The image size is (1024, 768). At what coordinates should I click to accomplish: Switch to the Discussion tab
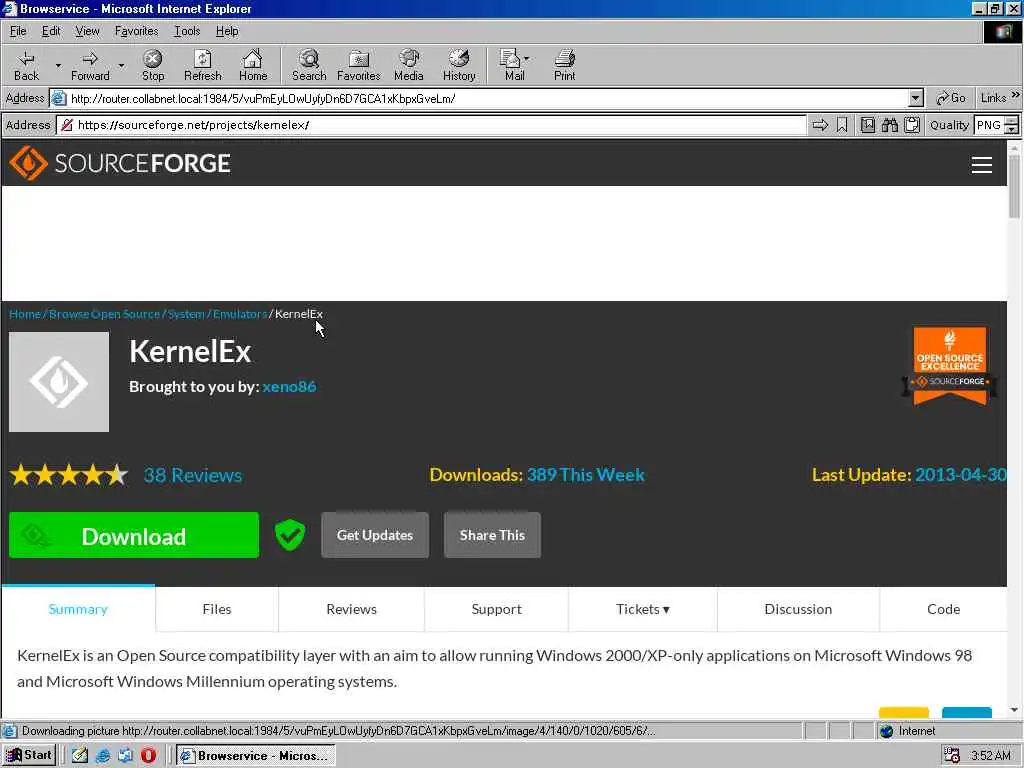pos(798,609)
